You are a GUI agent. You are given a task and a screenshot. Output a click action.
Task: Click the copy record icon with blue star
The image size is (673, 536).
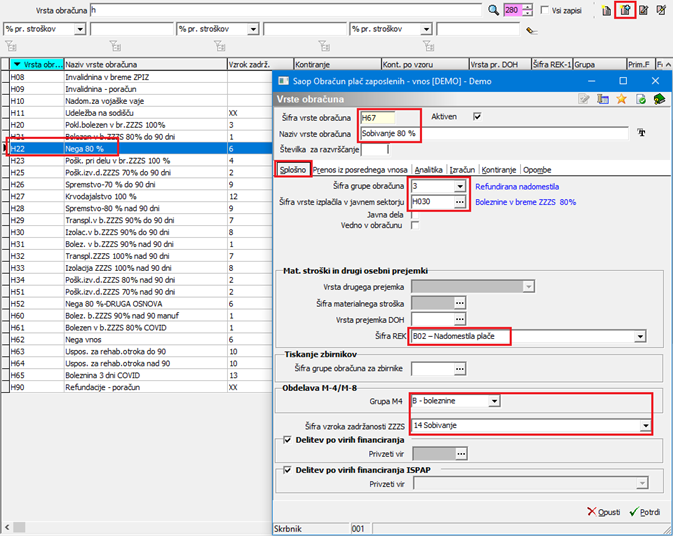point(625,10)
